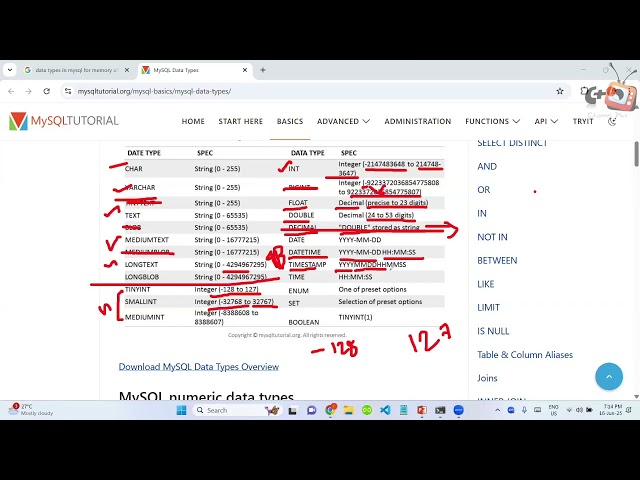Viewport: 640px width, 480px height.
Task: Toggle dark mode moon icon
Action: [612, 122]
